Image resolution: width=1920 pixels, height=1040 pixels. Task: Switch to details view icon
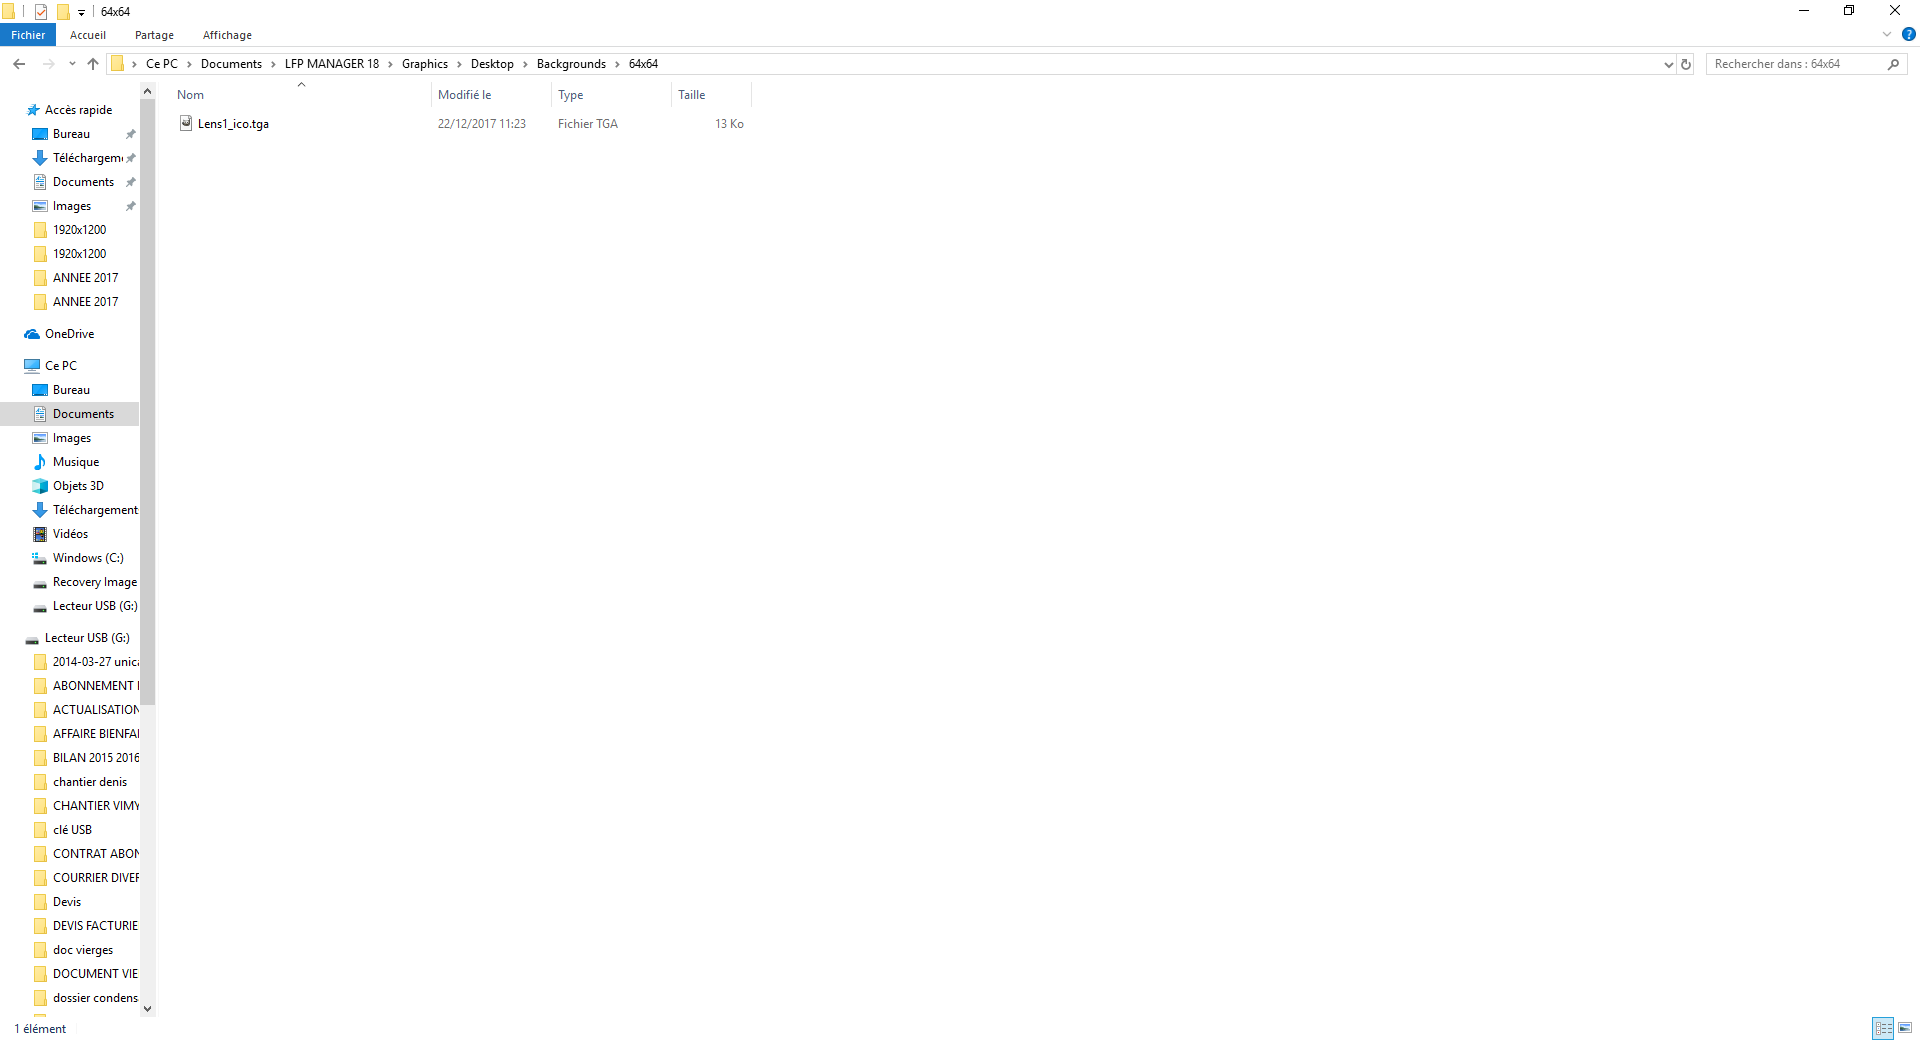point(1883,1028)
